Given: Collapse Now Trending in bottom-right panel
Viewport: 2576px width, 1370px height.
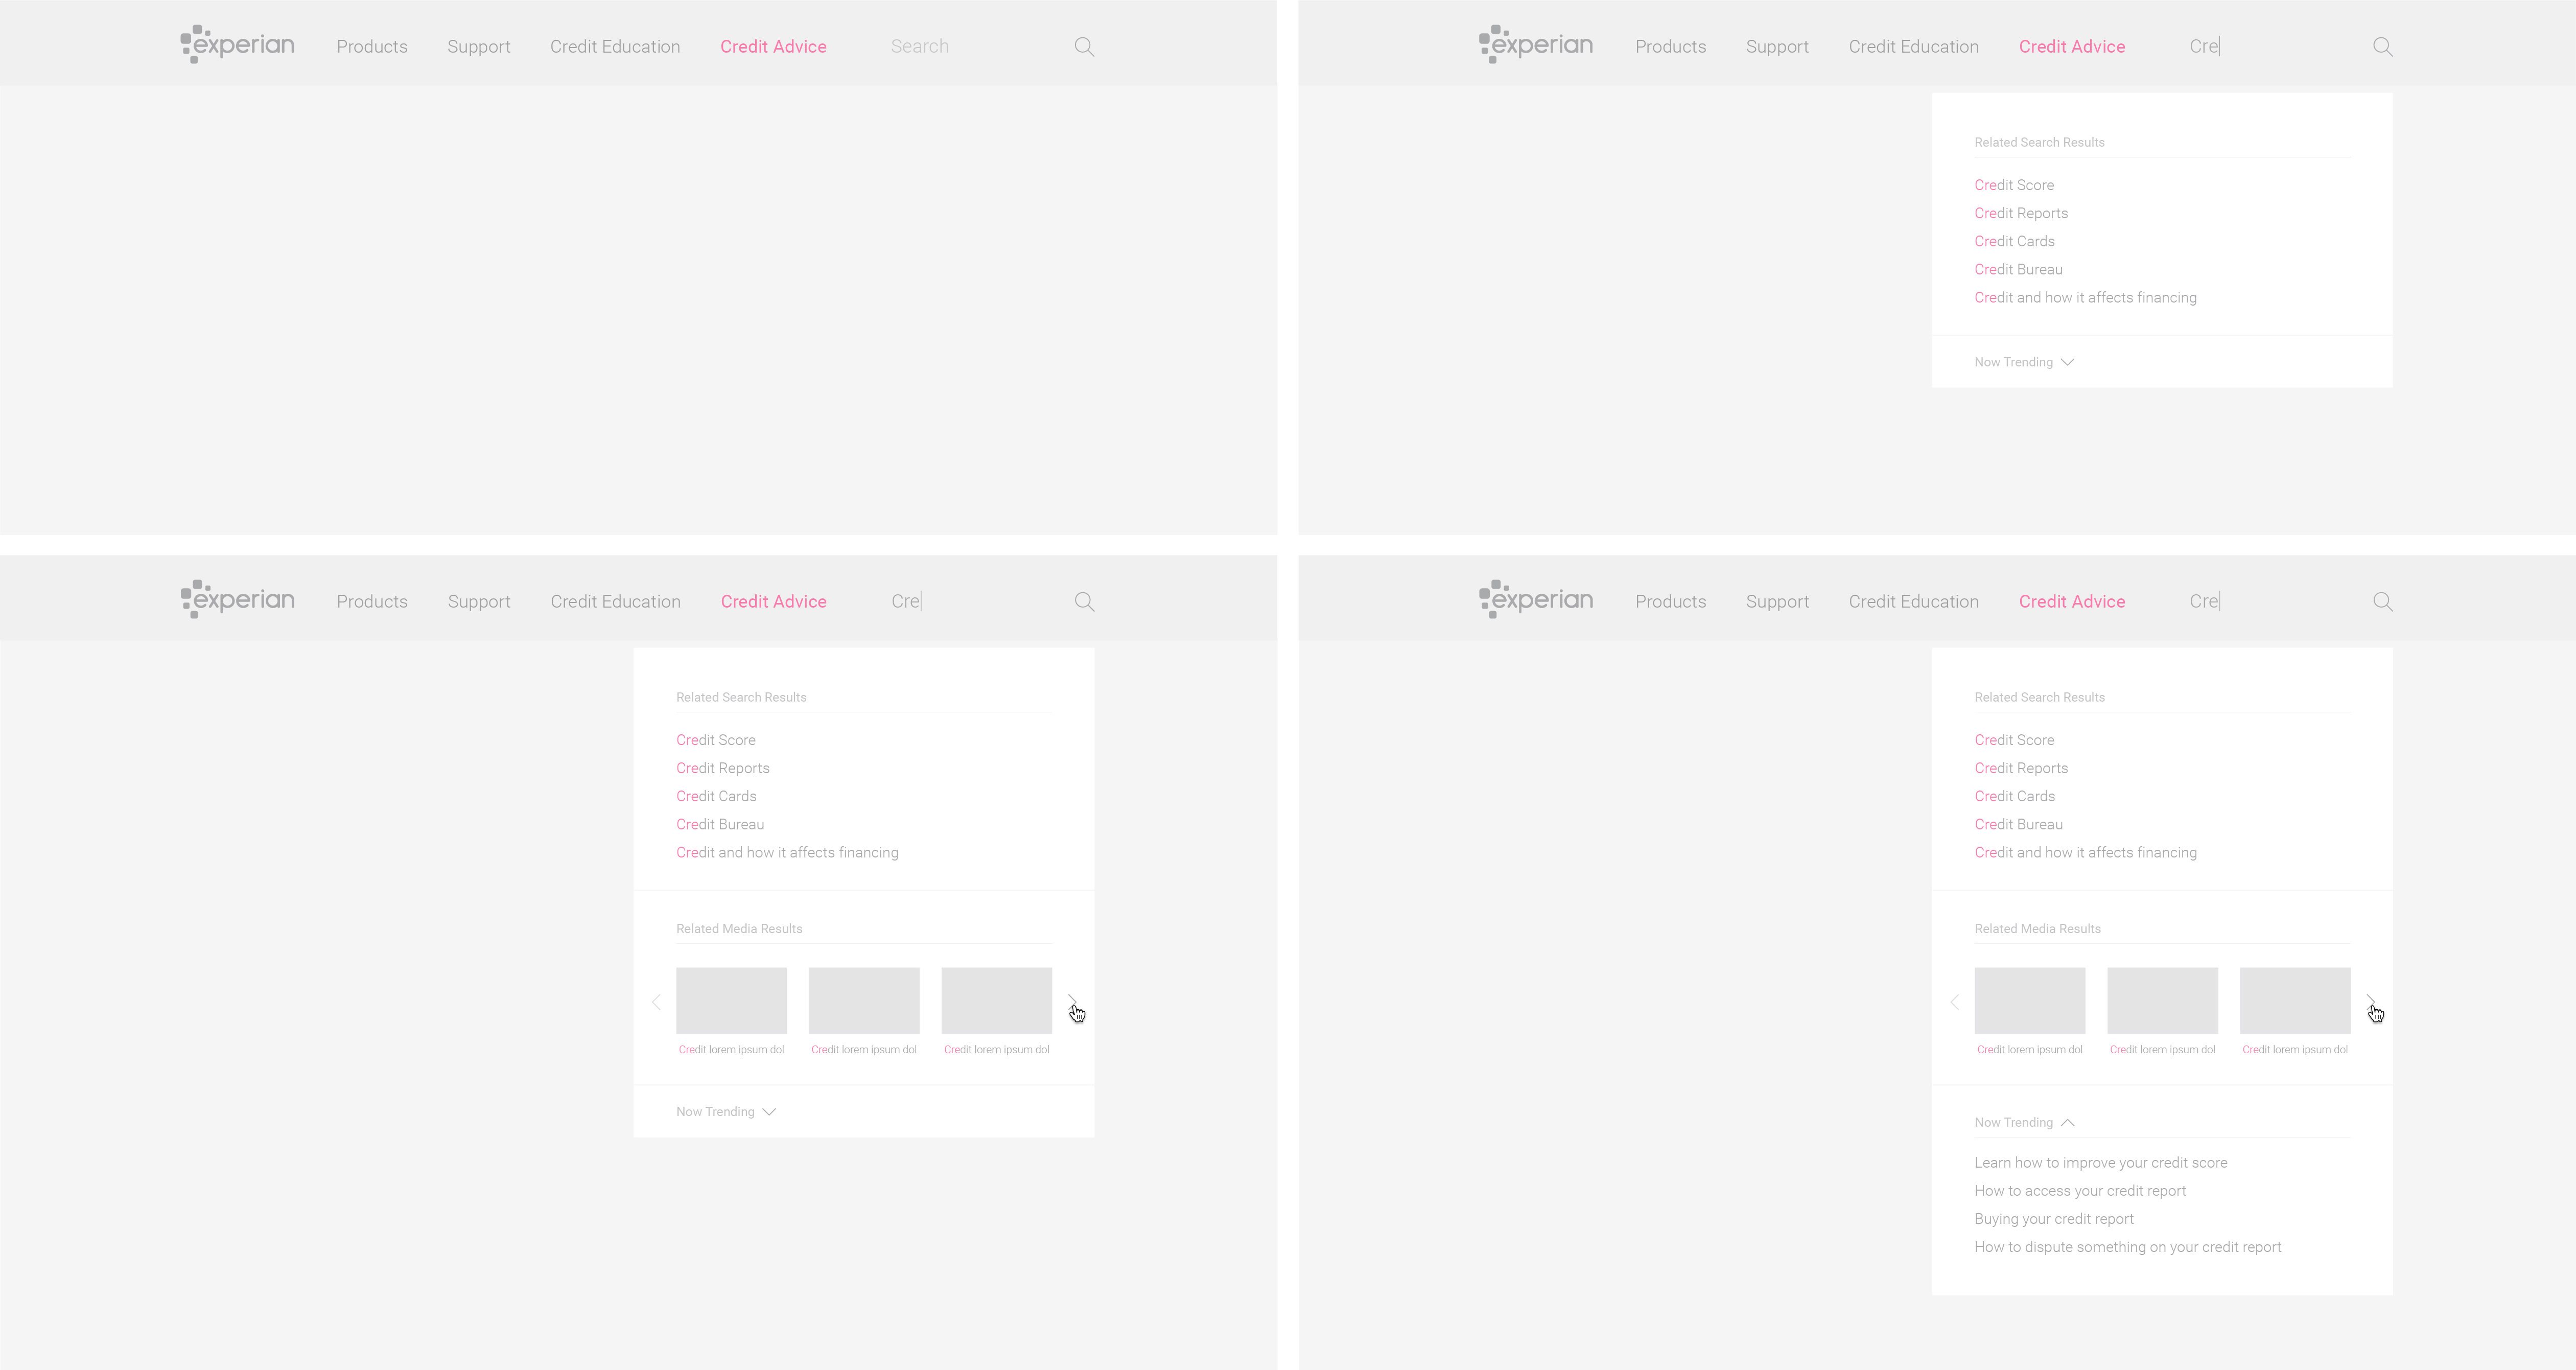Looking at the screenshot, I should point(2024,1123).
